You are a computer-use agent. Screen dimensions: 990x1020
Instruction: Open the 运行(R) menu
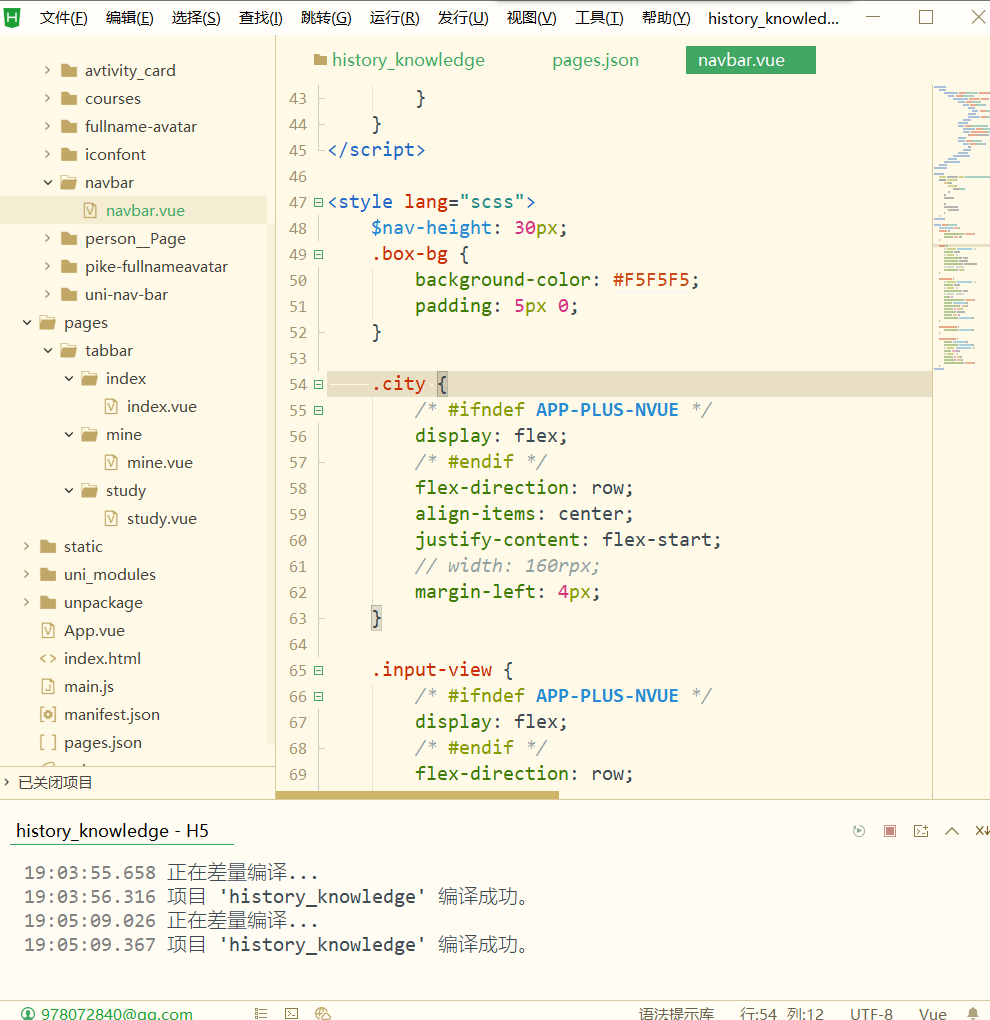click(x=394, y=18)
